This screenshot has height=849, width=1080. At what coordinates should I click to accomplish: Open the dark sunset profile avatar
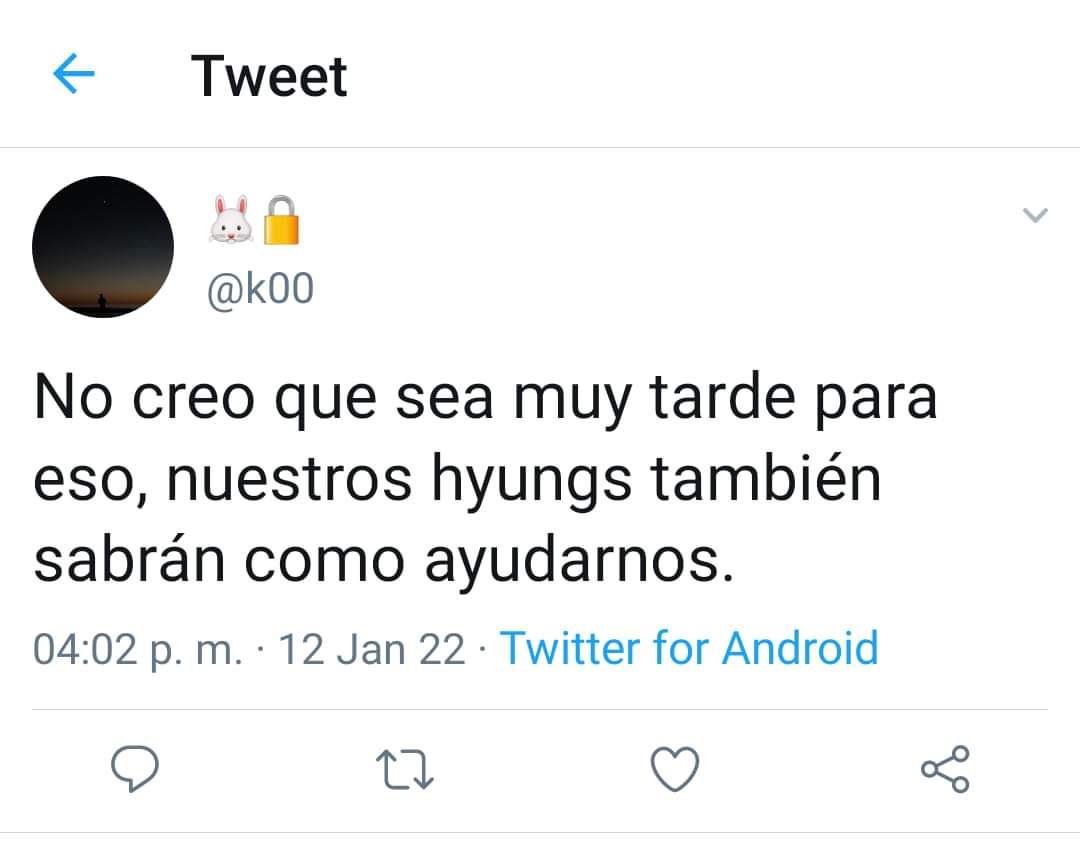click(103, 247)
